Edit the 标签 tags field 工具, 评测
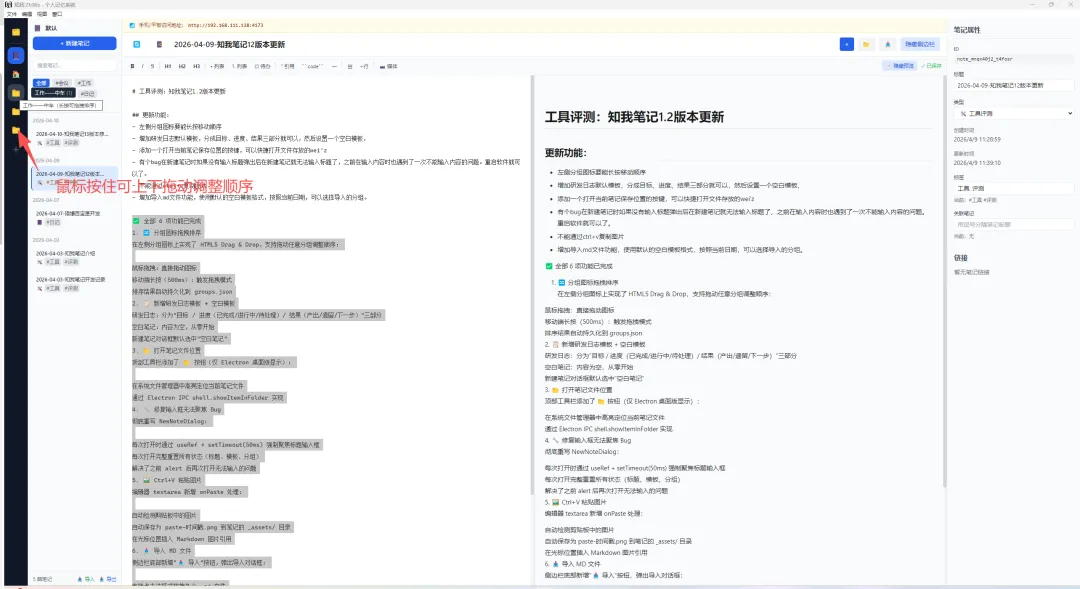1080x589 pixels. pos(1013,188)
